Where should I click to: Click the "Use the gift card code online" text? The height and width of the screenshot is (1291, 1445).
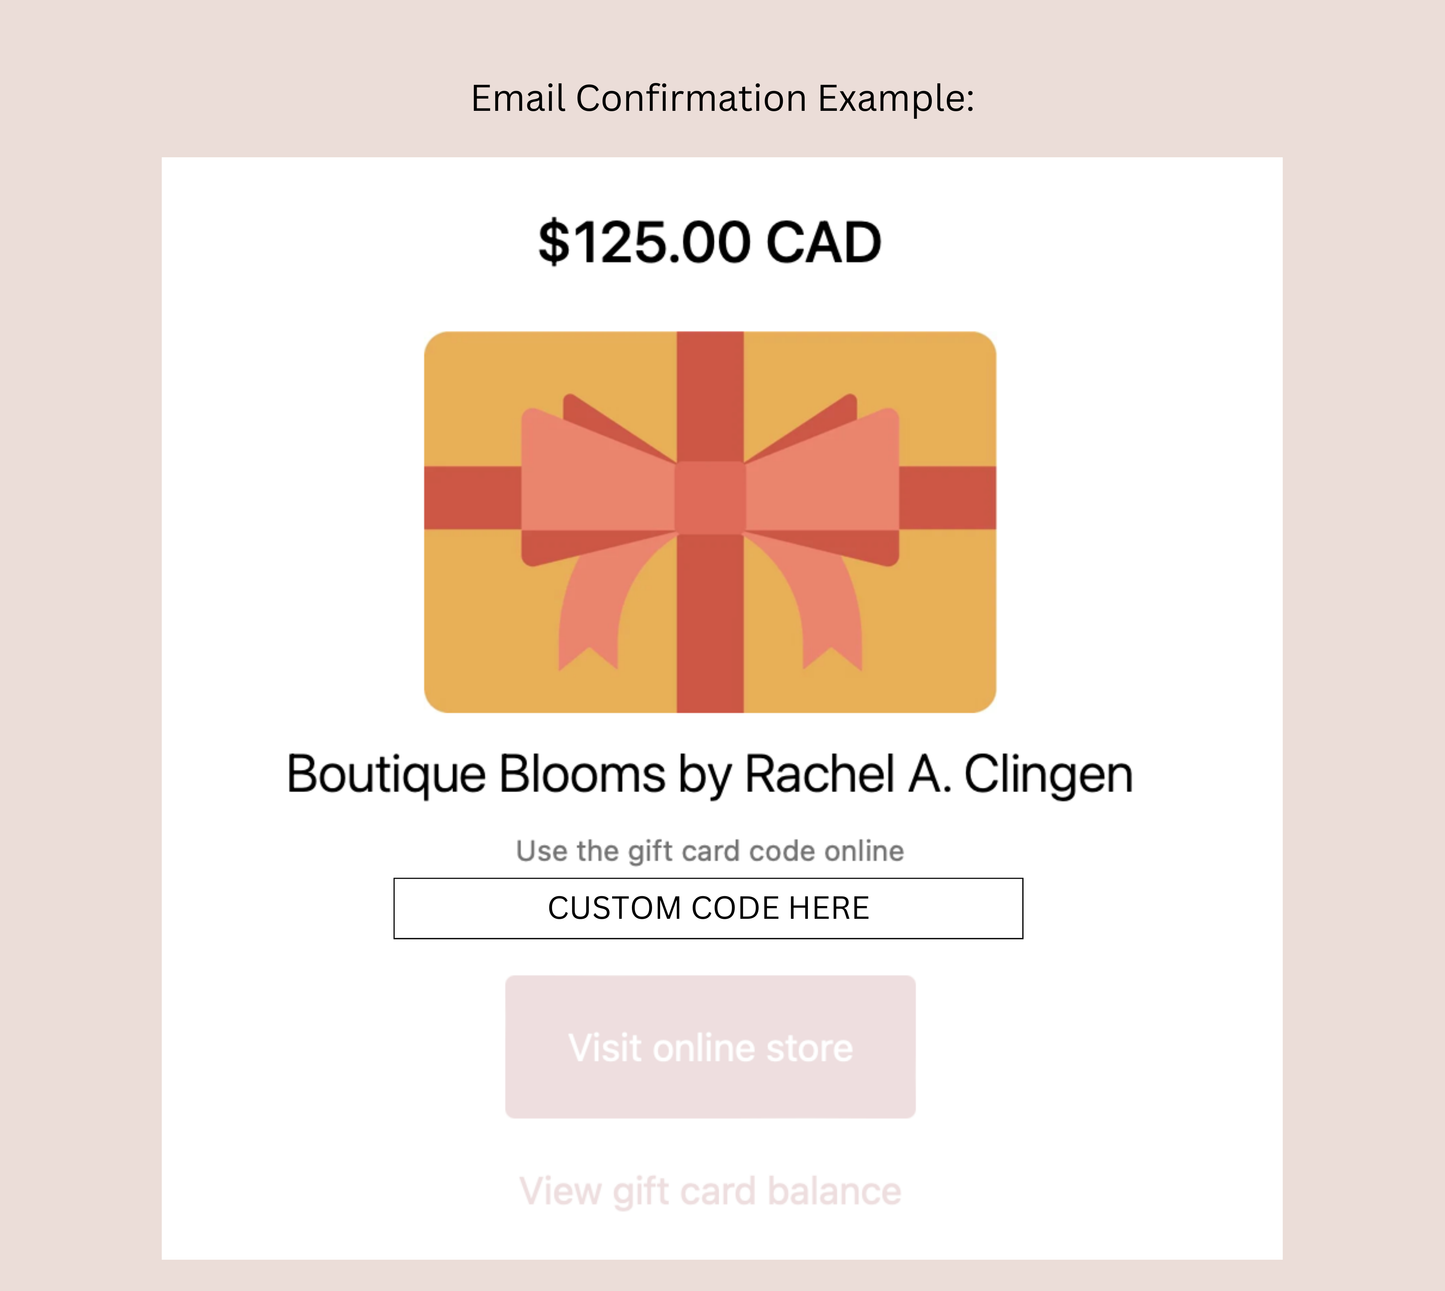click(709, 851)
